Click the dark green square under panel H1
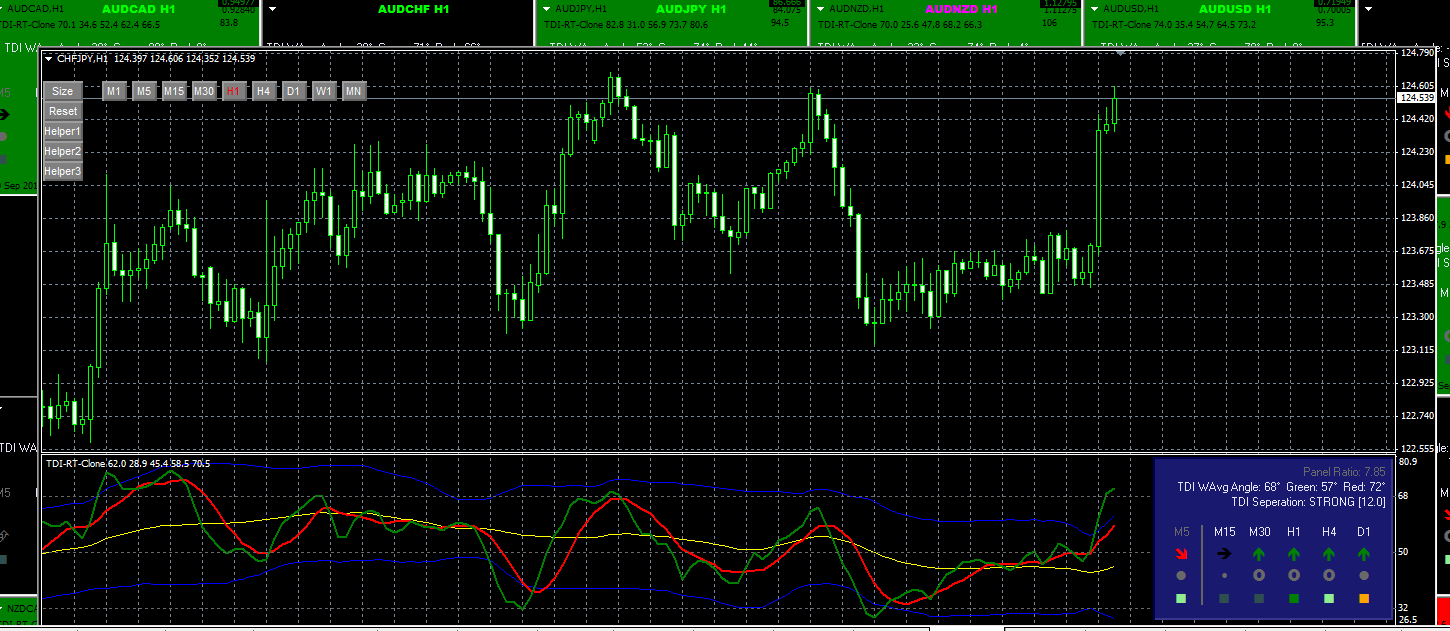Viewport: 1450px width, 631px height. pyautogui.click(x=1294, y=599)
